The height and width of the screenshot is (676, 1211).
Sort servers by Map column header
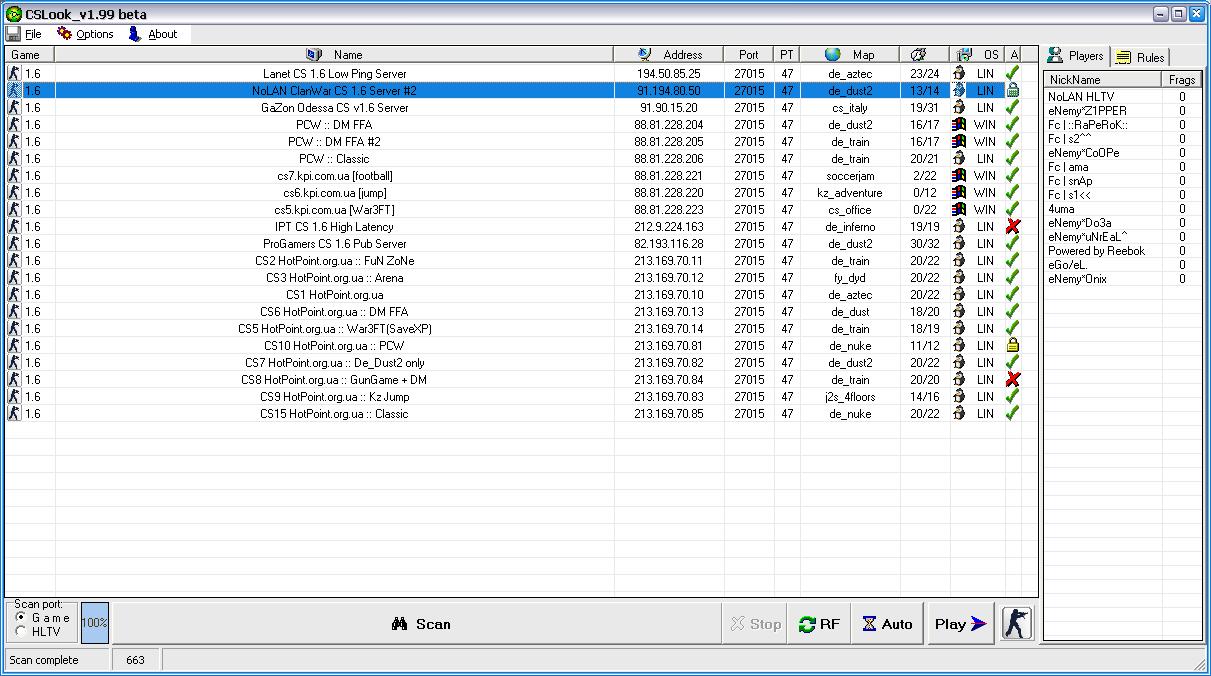850,54
